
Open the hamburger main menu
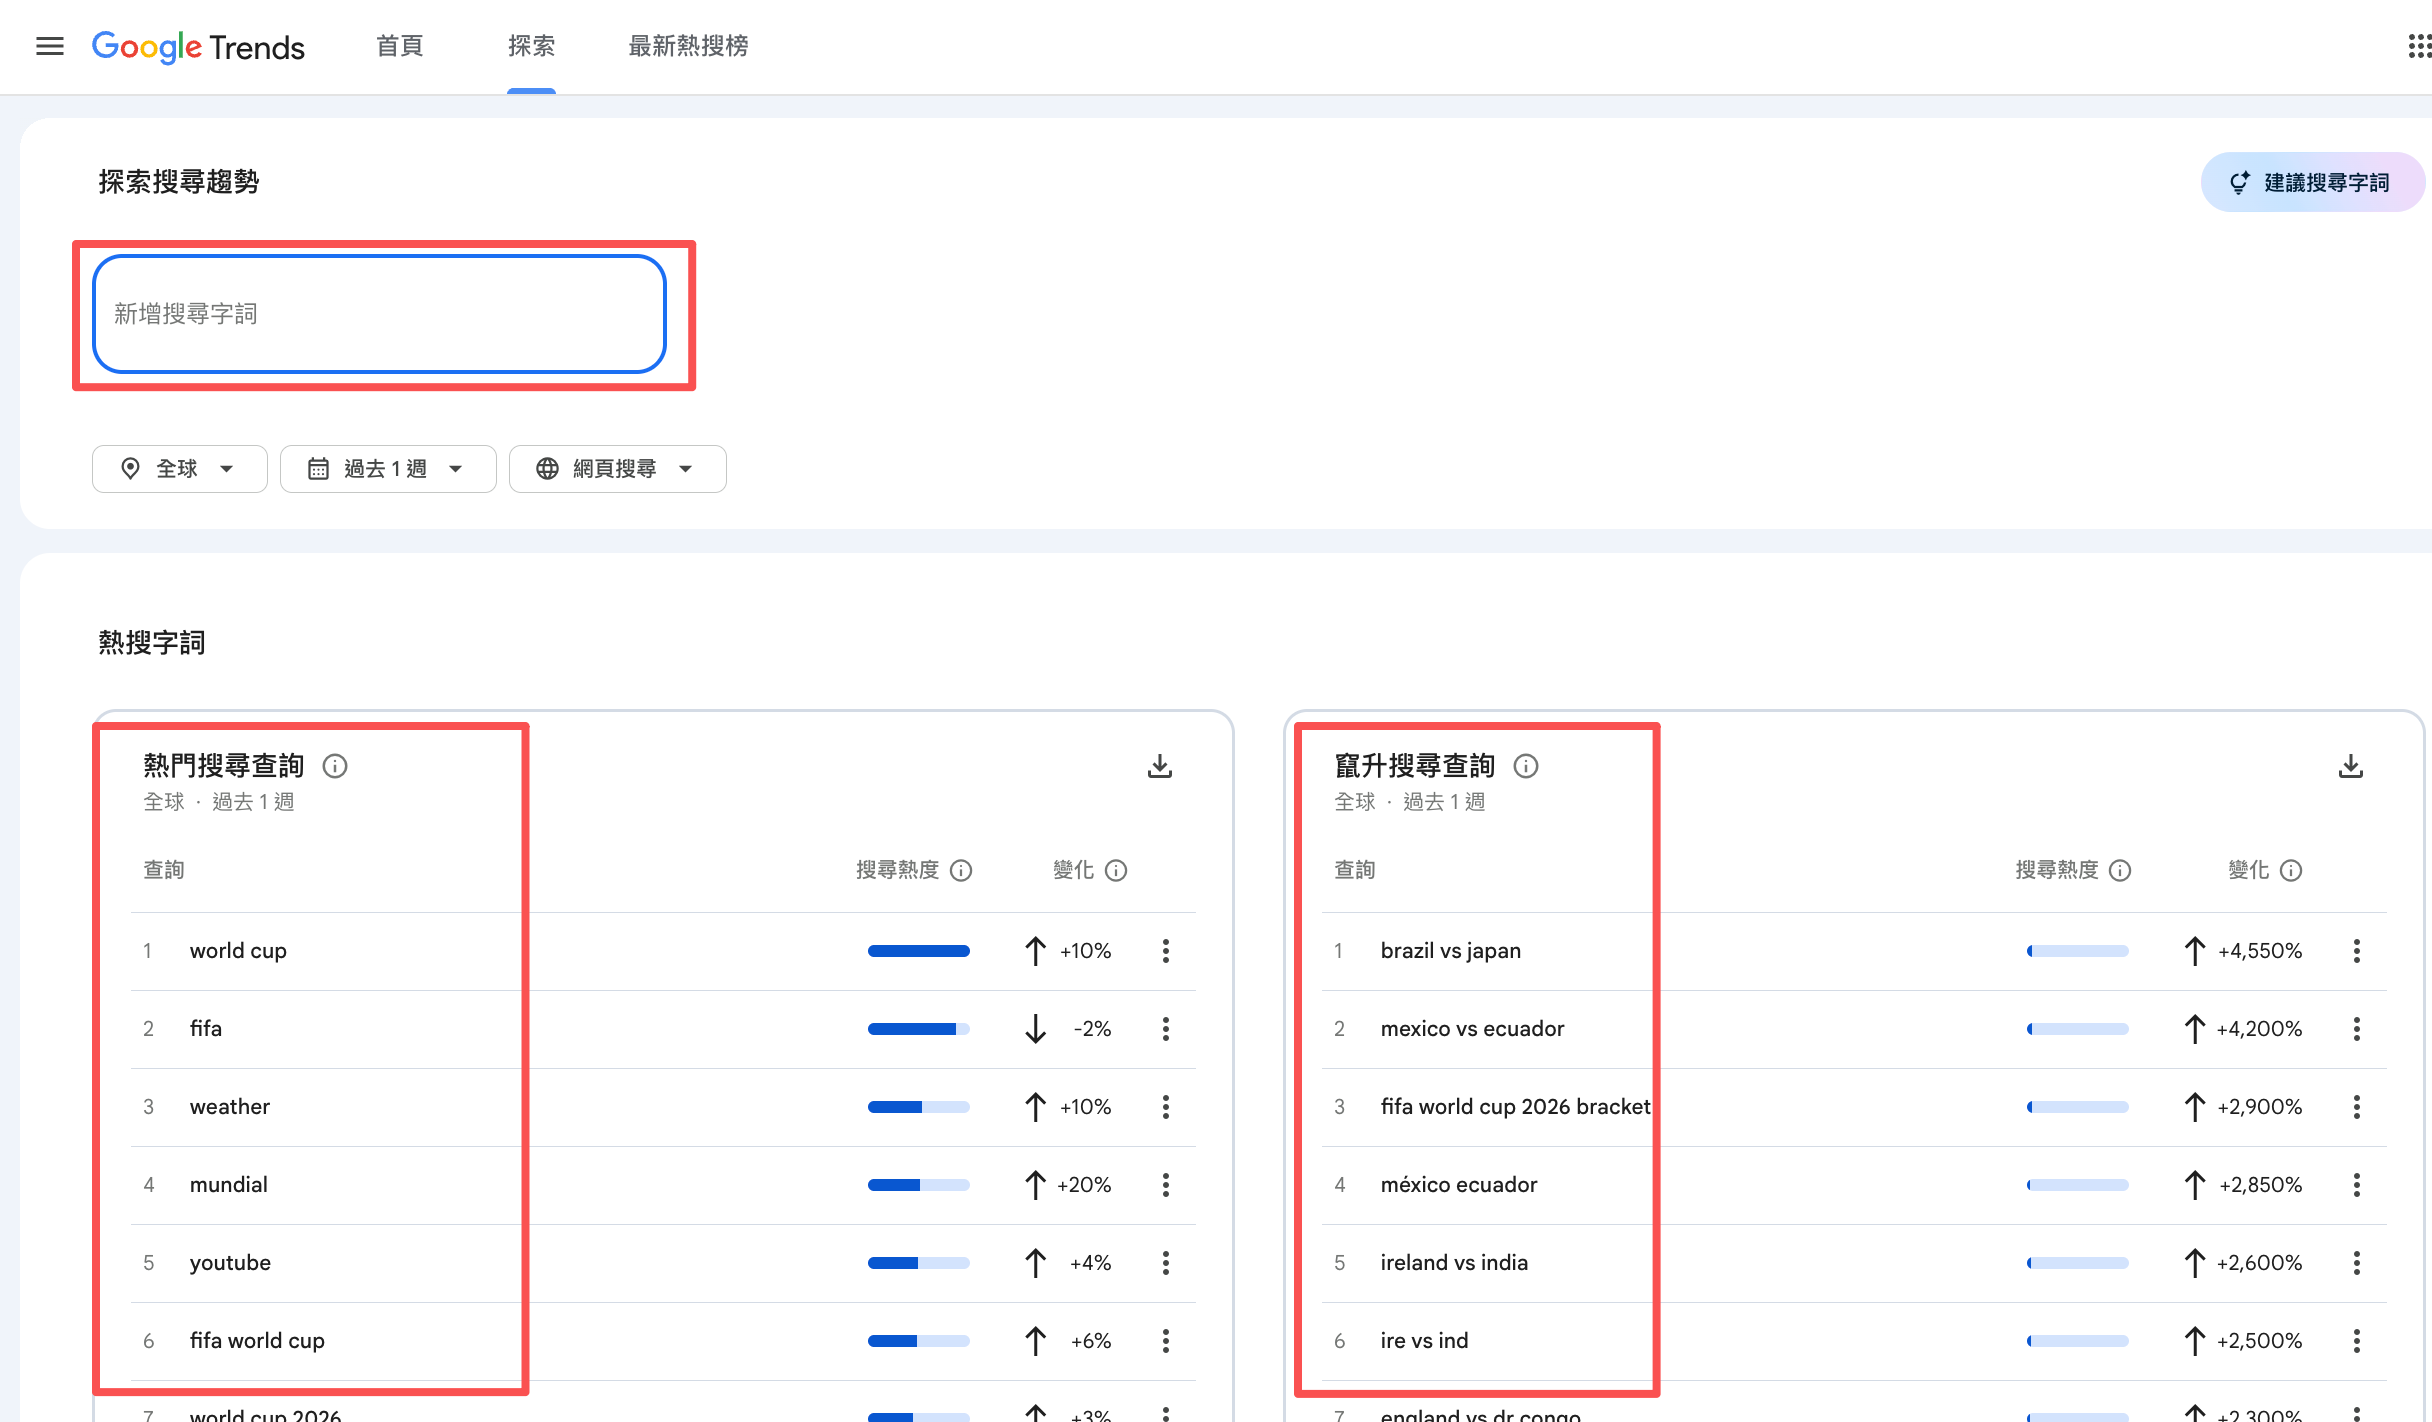point(50,46)
